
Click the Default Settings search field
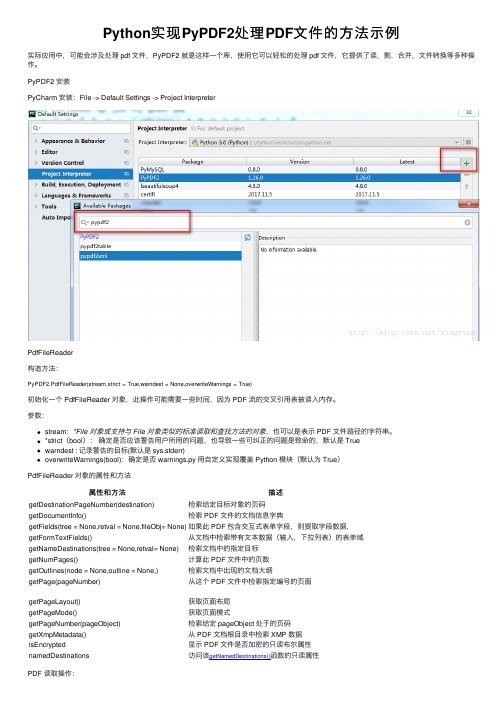click(x=81, y=128)
